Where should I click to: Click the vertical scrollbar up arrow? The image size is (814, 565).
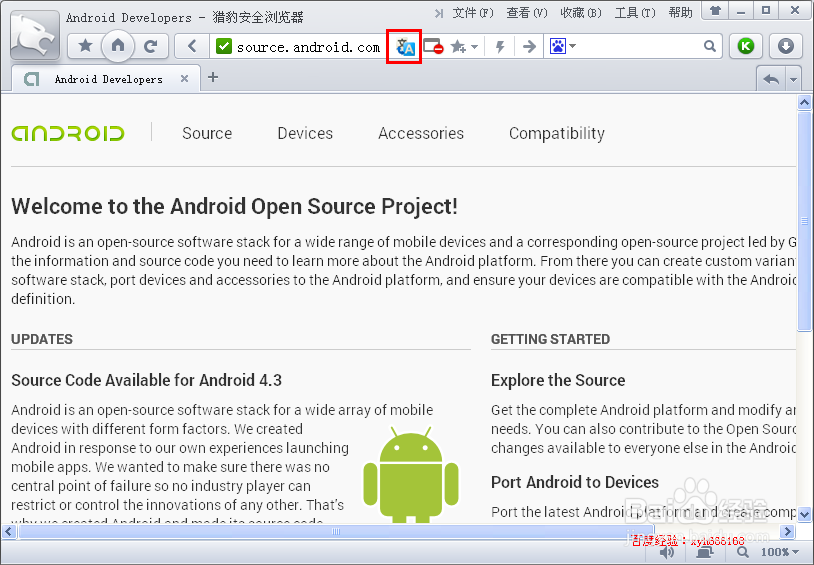tap(804, 103)
